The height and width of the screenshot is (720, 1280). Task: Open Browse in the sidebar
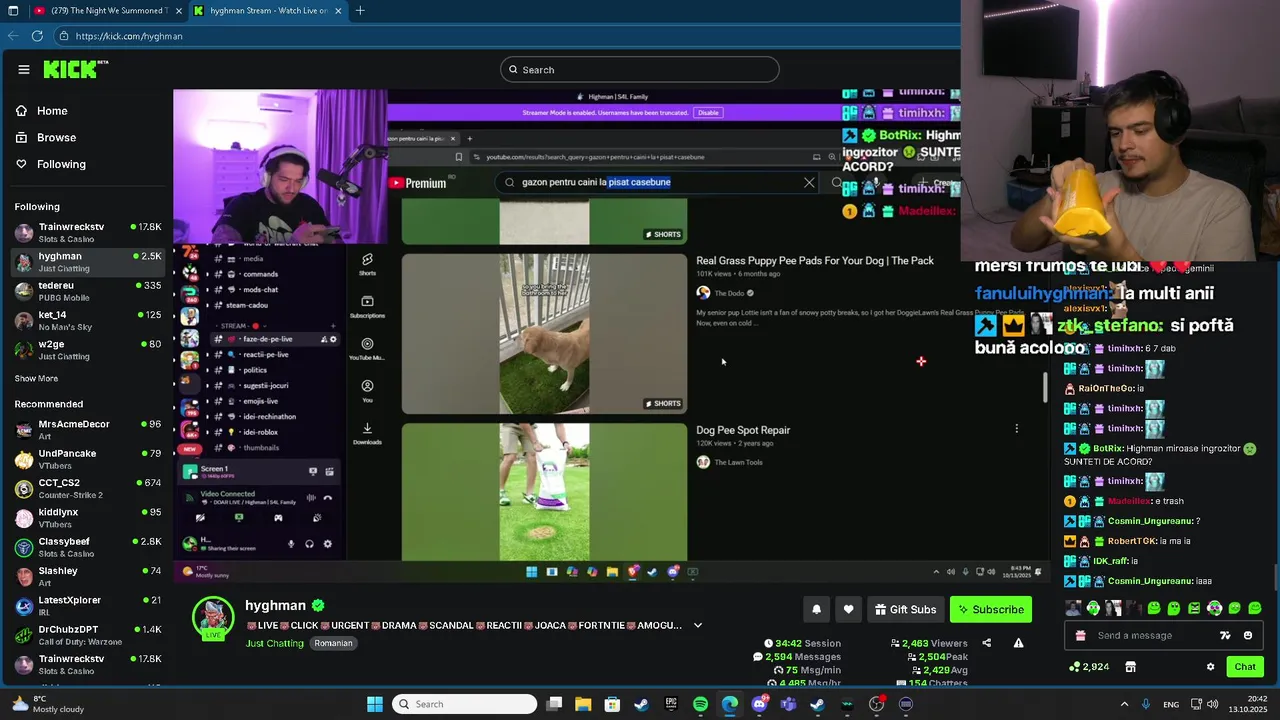pos(56,137)
